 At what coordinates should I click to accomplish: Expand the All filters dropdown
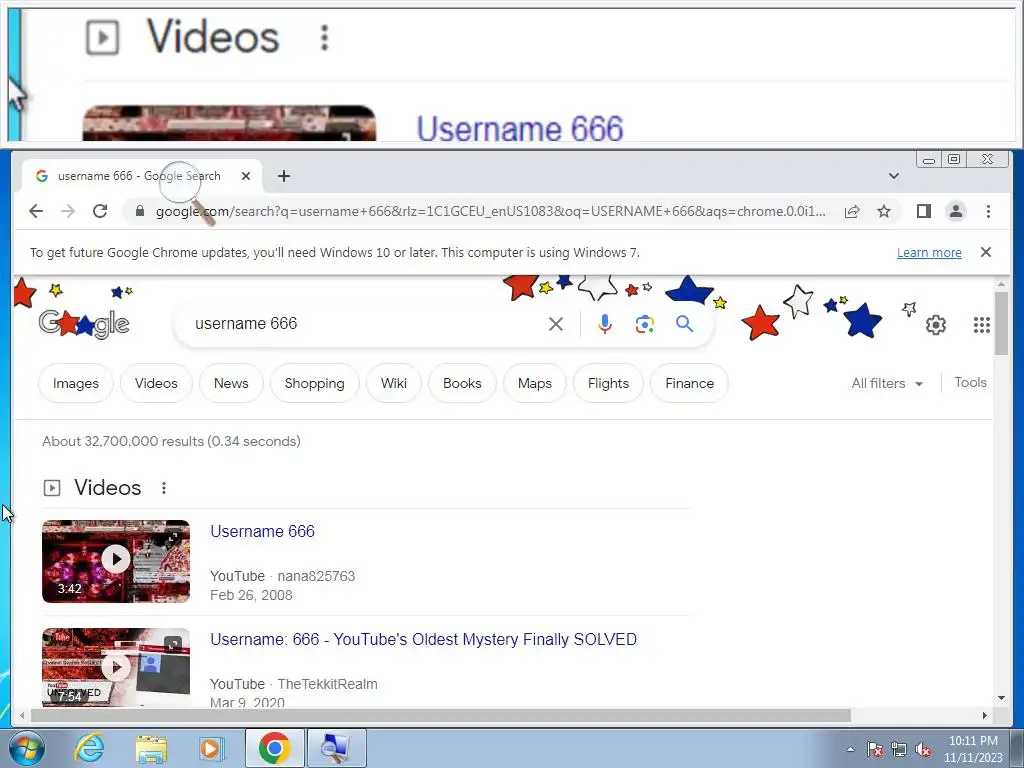(887, 383)
